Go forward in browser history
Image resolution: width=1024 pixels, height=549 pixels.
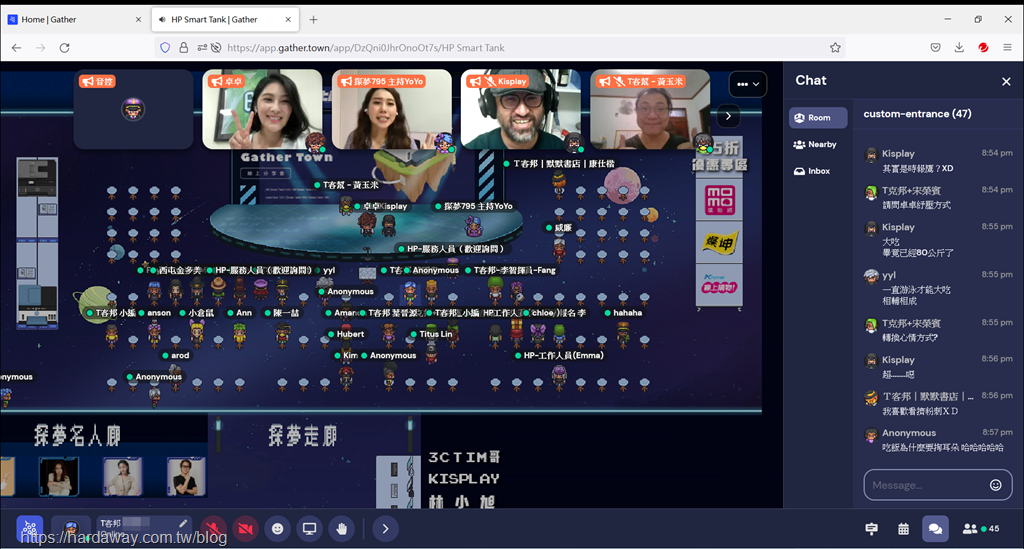click(x=40, y=48)
